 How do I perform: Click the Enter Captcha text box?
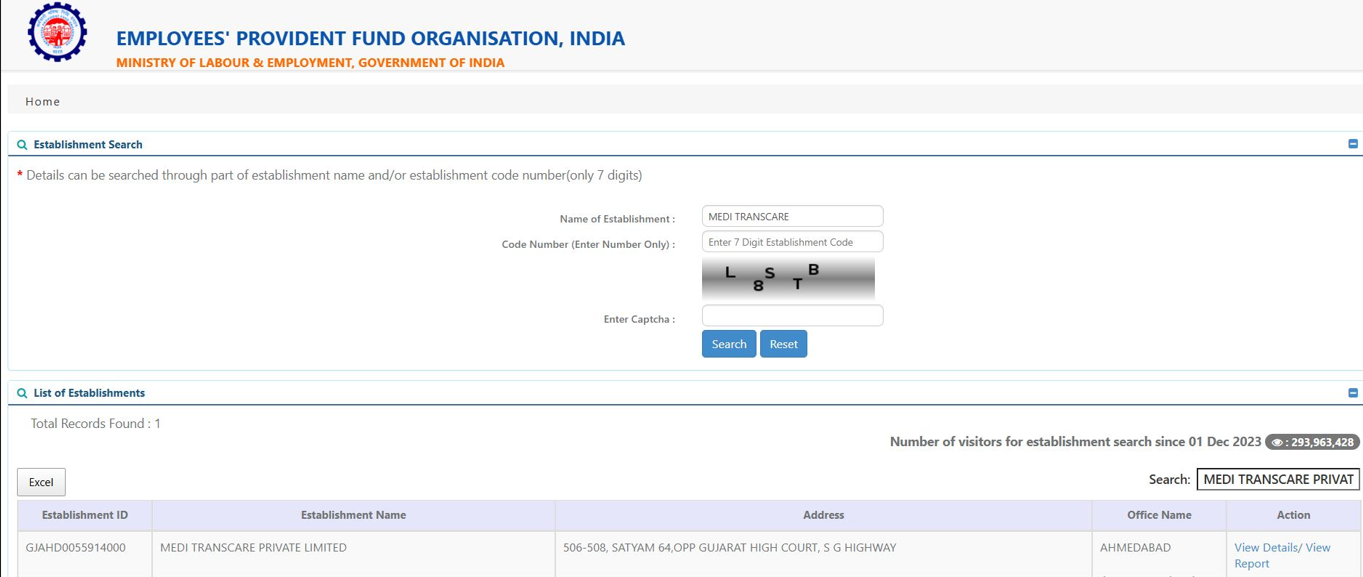pyautogui.click(x=792, y=316)
